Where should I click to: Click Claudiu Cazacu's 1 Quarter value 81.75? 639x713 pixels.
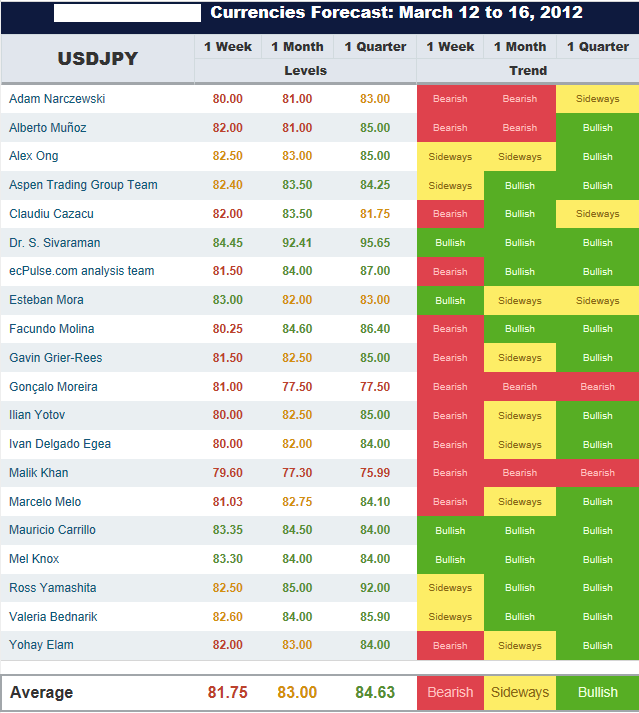point(375,214)
